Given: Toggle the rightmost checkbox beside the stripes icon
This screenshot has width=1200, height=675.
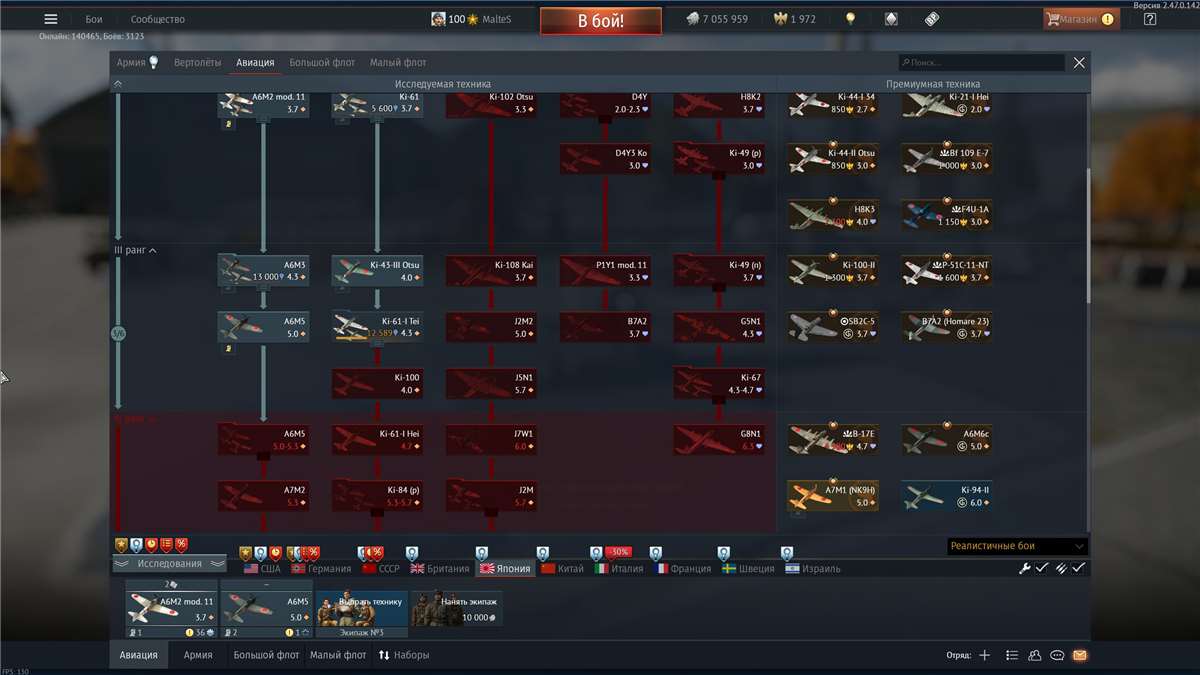Looking at the screenshot, I should pos(1078,568).
